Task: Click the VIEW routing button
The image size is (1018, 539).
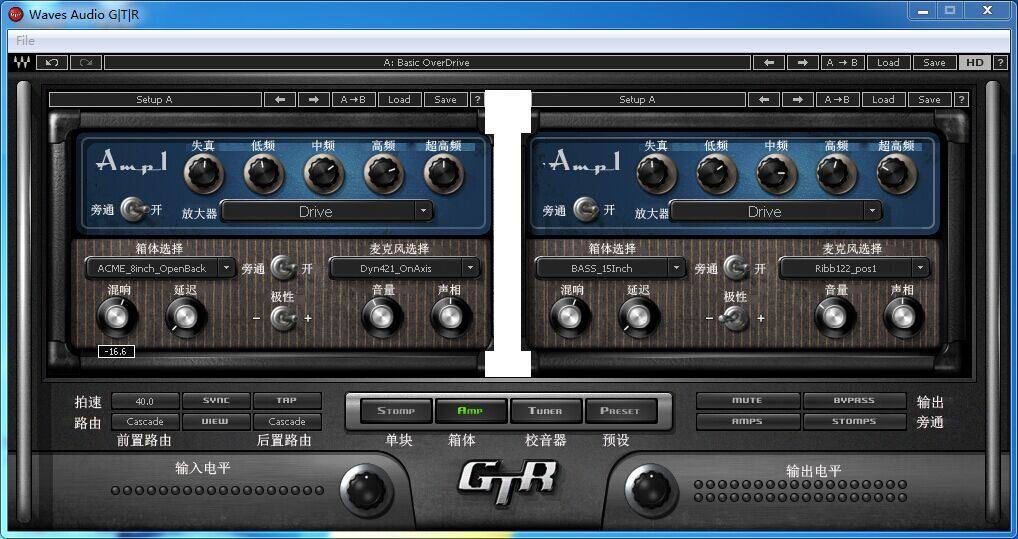Action: [x=216, y=421]
